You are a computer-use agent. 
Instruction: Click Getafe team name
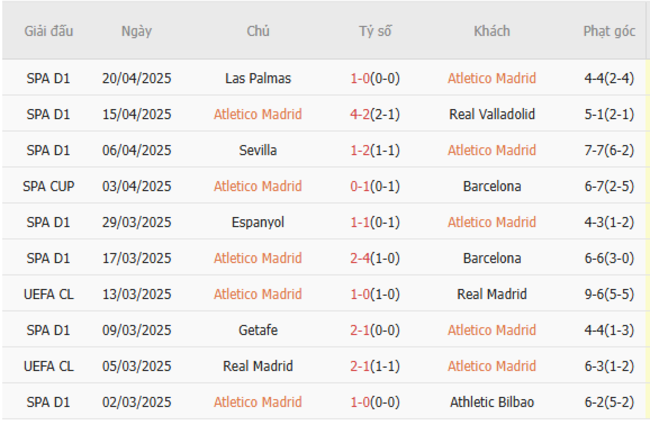(258, 330)
